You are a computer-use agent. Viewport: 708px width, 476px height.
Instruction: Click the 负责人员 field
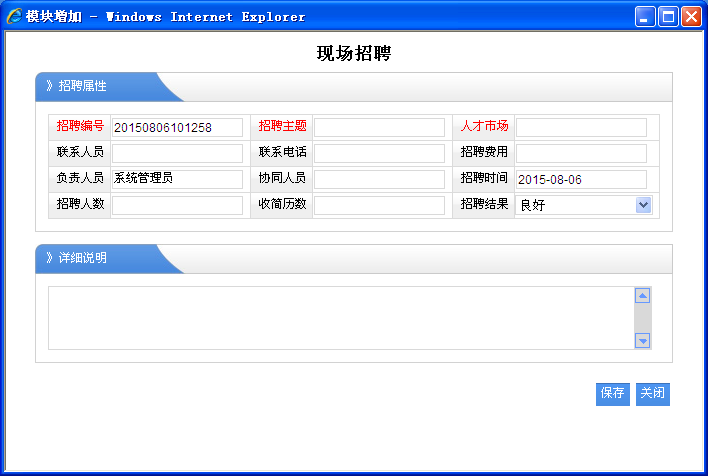tap(177, 179)
